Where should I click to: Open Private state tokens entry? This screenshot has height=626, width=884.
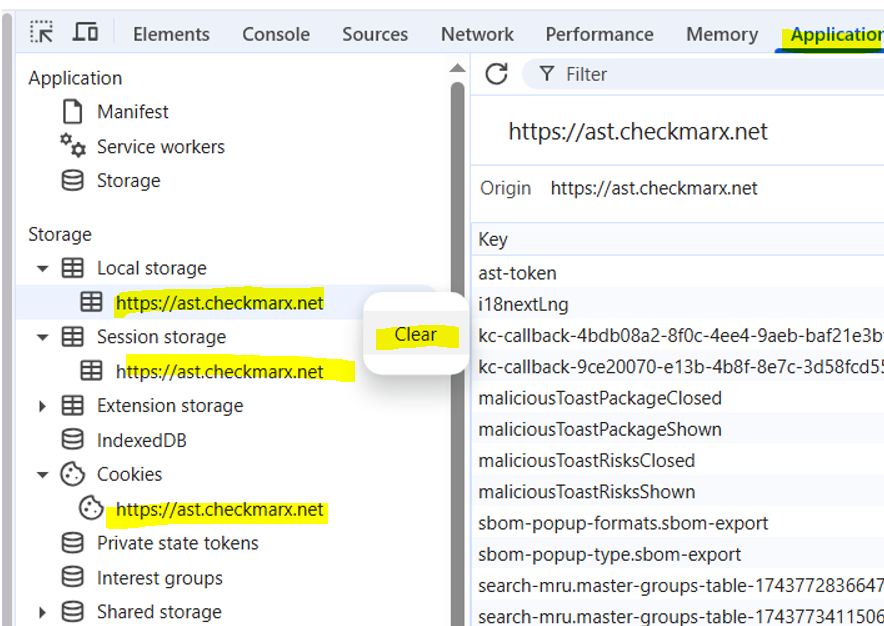pos(178,543)
